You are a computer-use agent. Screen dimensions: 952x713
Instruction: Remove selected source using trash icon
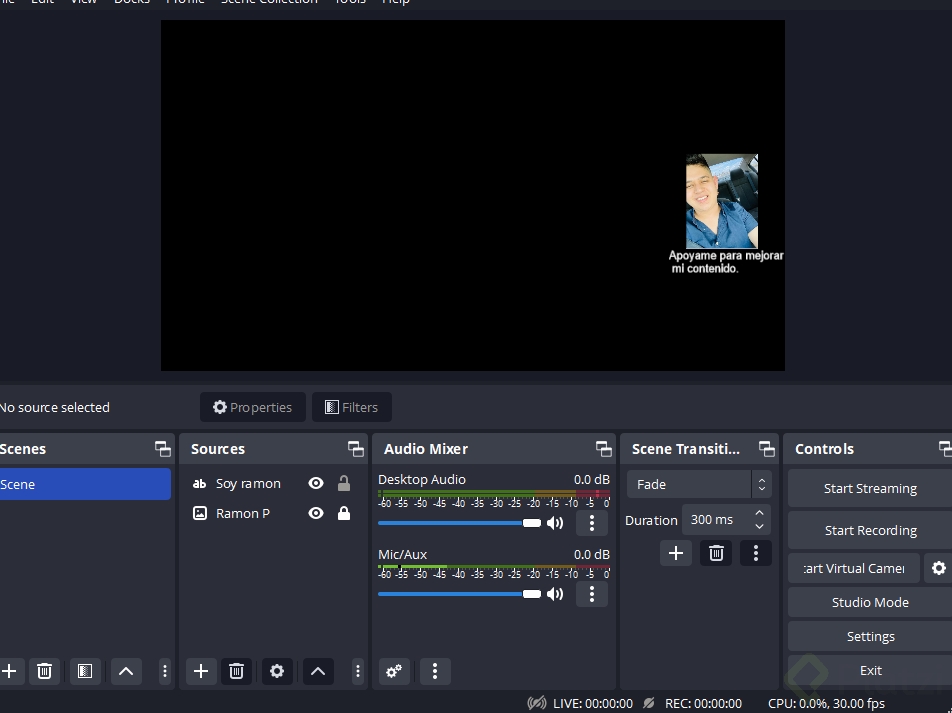pos(237,671)
